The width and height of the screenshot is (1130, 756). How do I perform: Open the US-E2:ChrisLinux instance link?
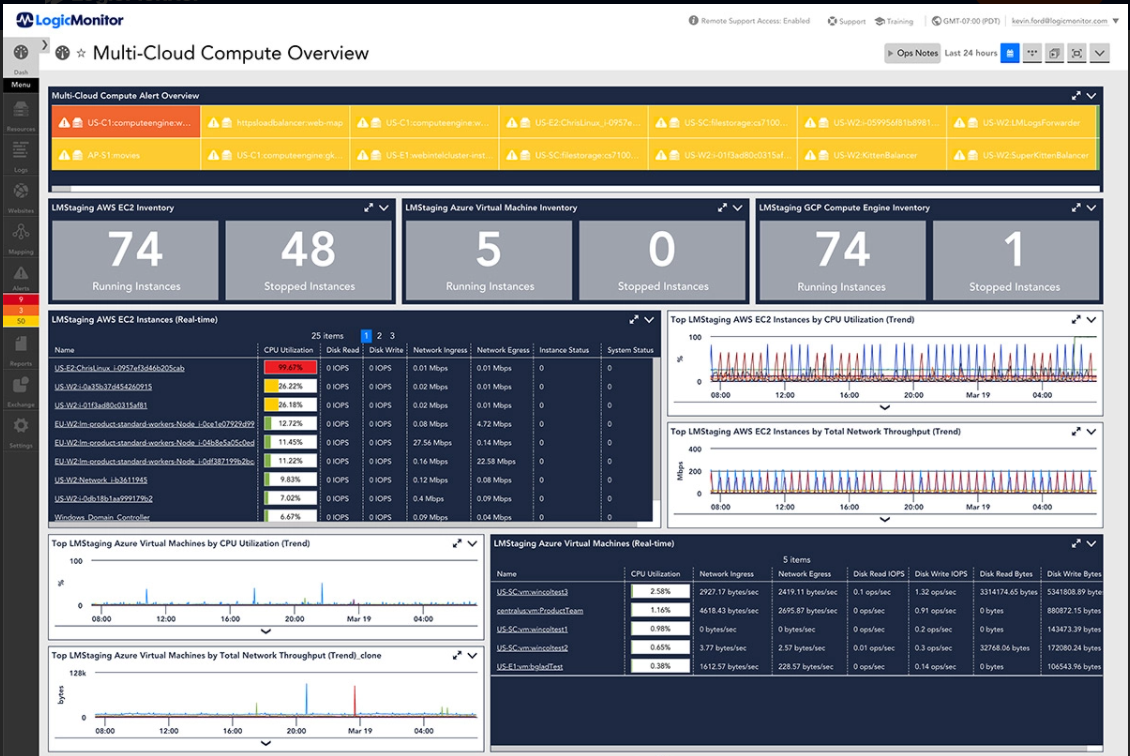tap(120, 368)
